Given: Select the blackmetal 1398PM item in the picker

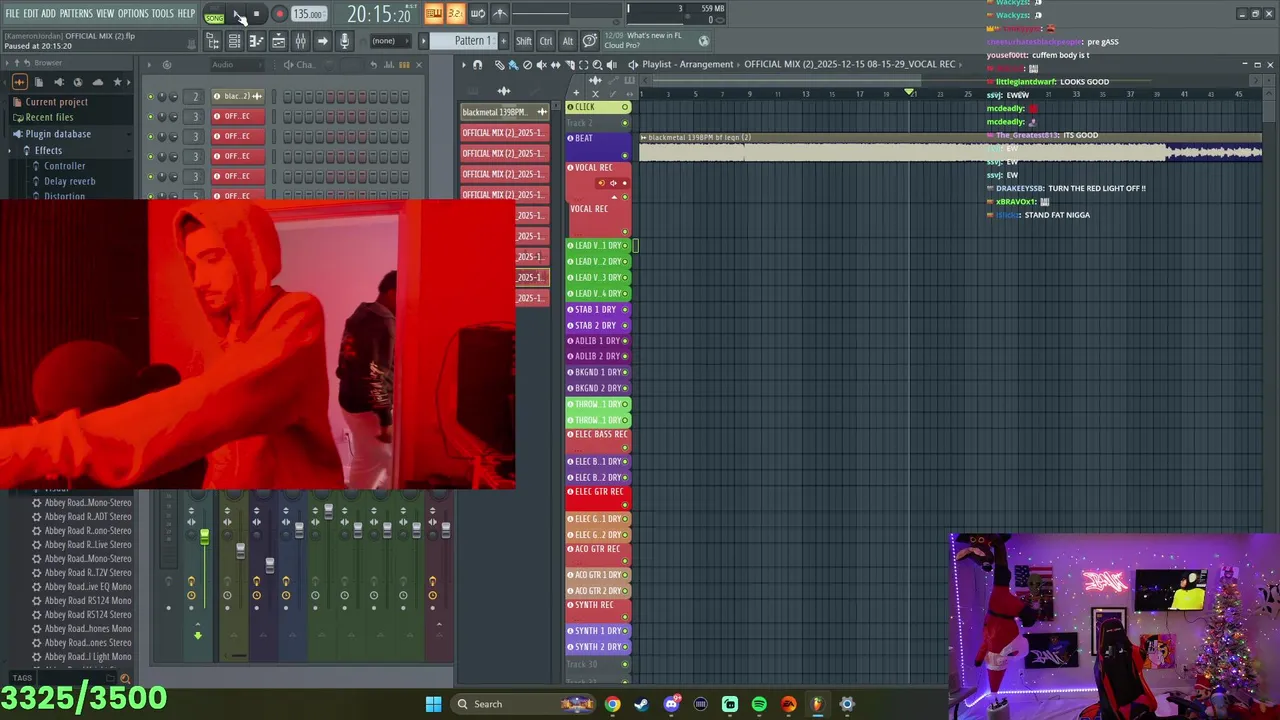Looking at the screenshot, I should [503, 112].
